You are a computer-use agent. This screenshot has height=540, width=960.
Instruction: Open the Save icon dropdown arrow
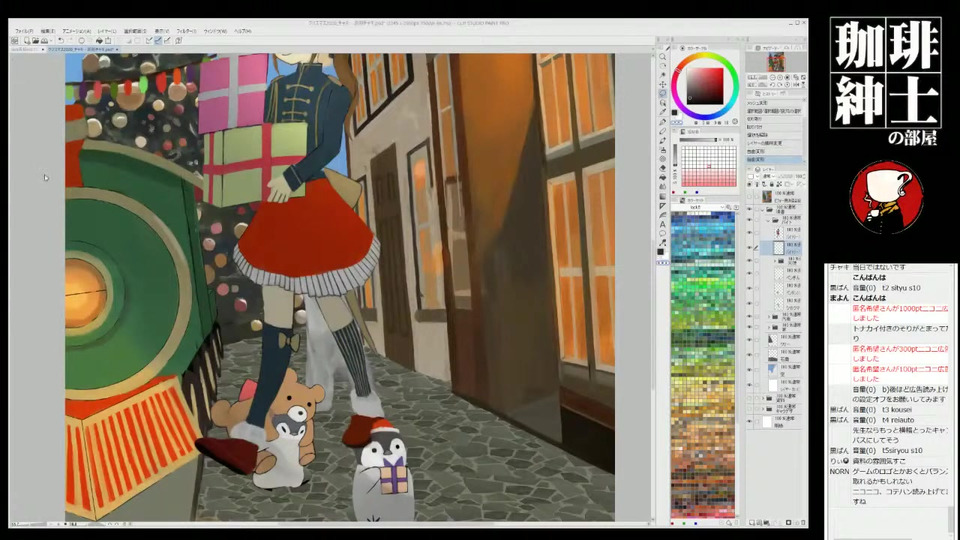click(51, 40)
